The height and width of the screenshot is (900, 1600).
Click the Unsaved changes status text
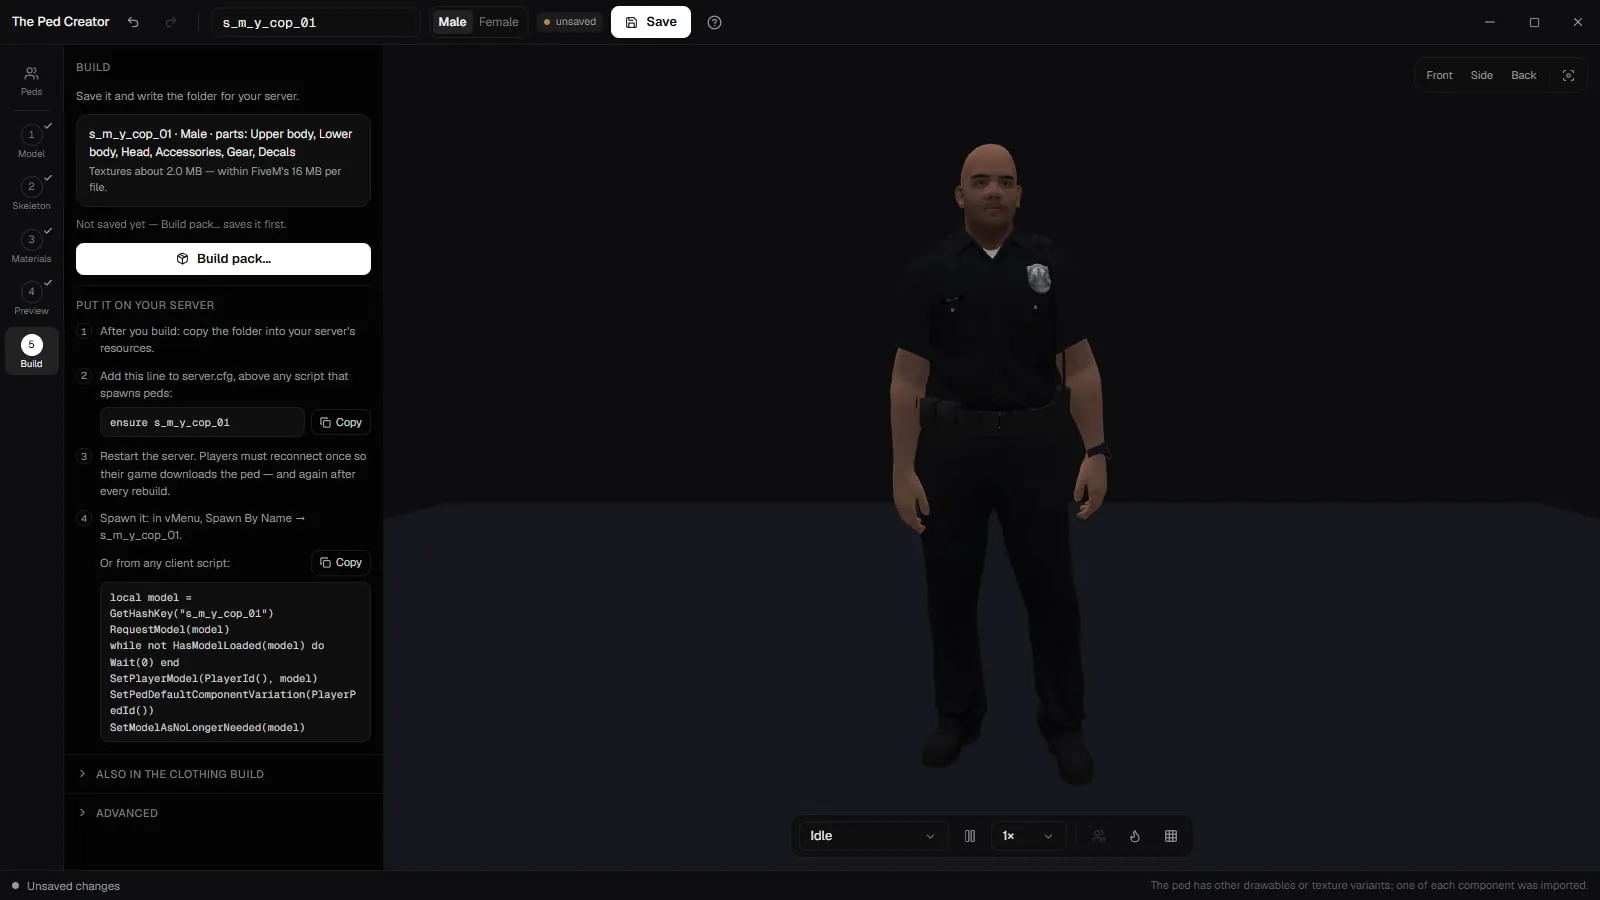(73, 886)
